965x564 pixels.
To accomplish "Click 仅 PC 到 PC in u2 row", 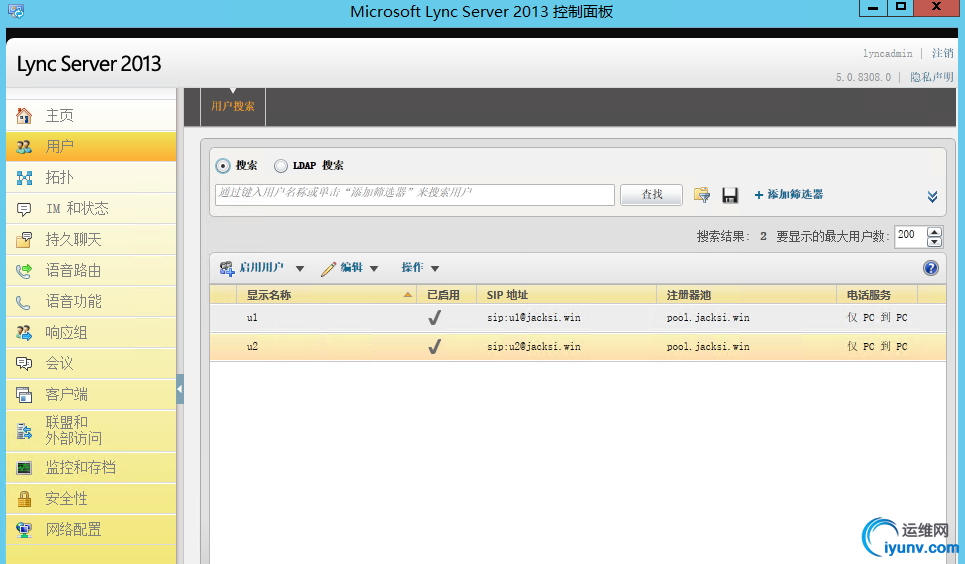I will [x=877, y=347].
